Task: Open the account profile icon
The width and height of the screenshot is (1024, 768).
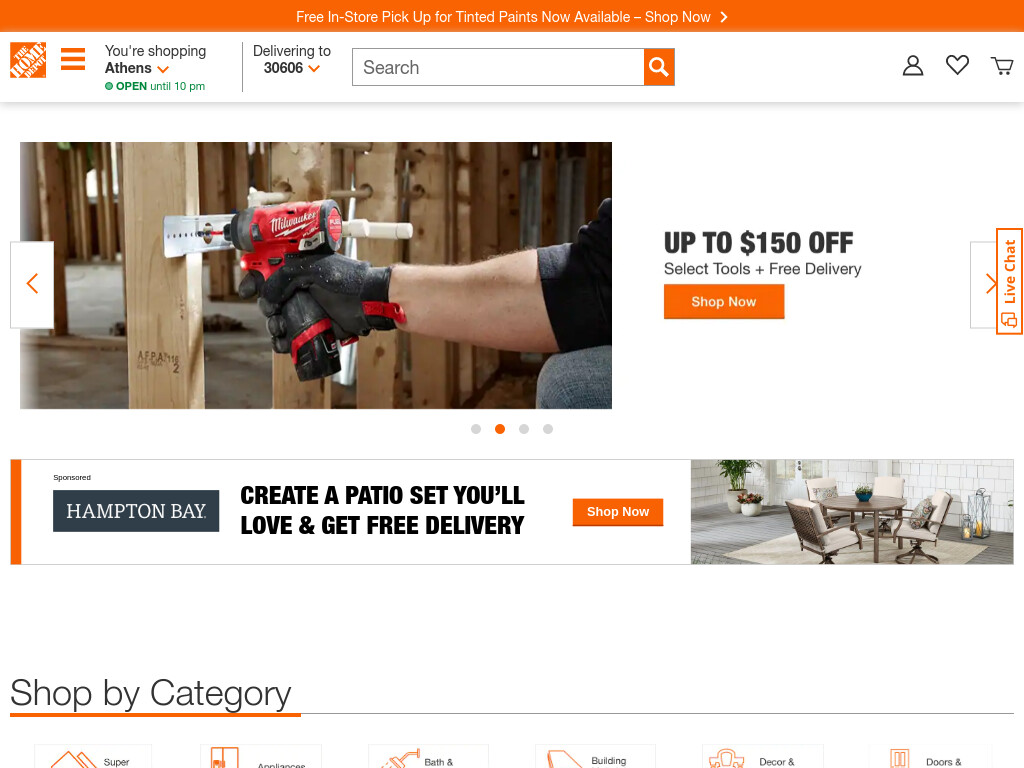Action: (x=912, y=65)
